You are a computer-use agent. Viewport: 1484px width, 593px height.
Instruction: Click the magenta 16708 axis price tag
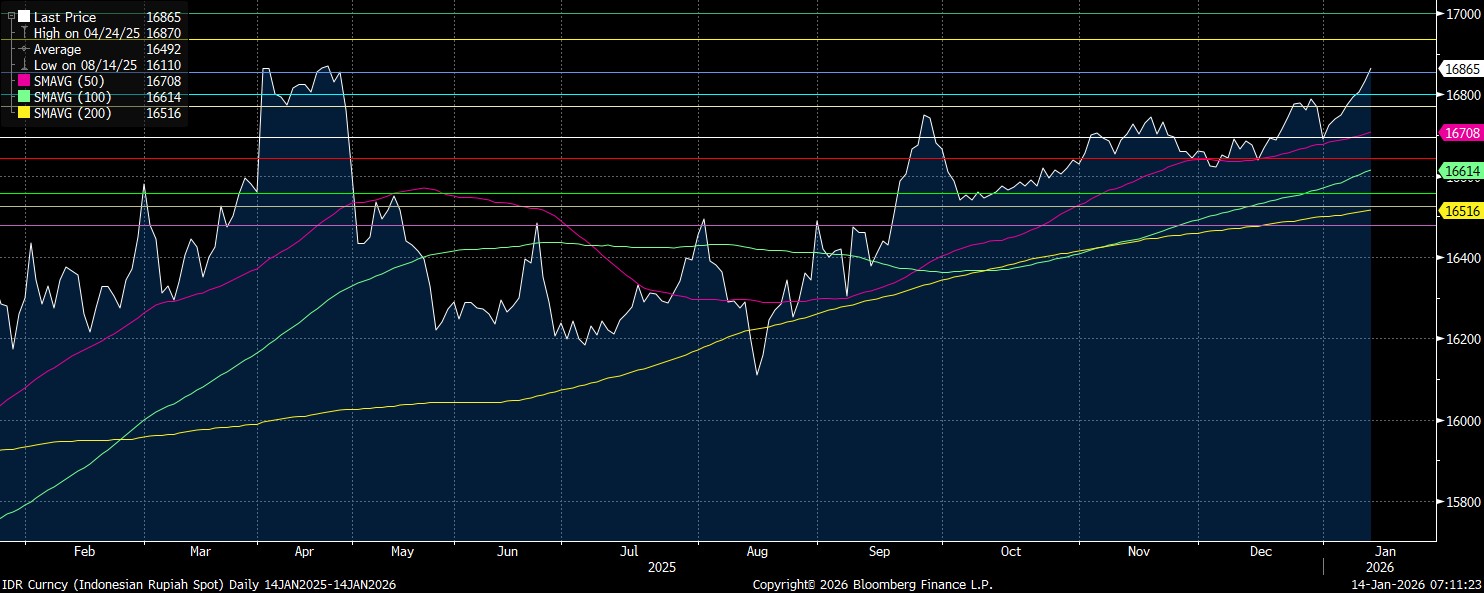click(x=1461, y=132)
